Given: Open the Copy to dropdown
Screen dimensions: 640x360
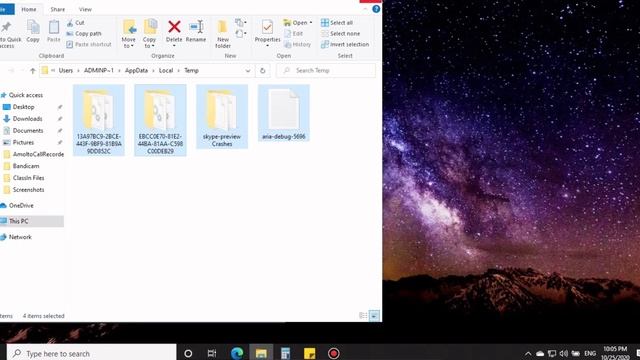Looking at the screenshot, I should click(x=149, y=34).
